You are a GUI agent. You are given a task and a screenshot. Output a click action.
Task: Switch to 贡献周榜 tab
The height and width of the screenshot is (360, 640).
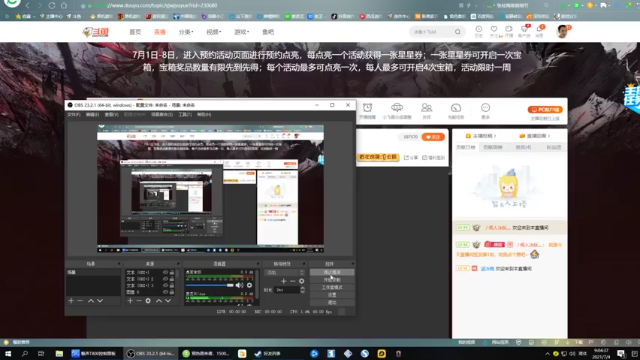coord(493,147)
